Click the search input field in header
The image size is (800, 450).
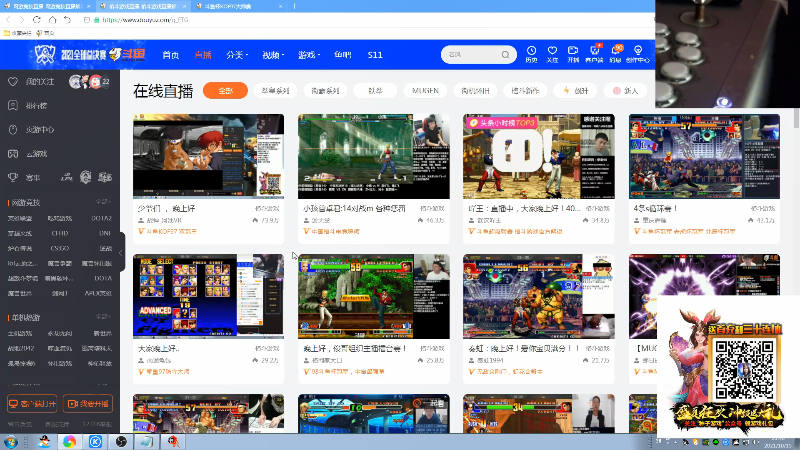click(472, 55)
